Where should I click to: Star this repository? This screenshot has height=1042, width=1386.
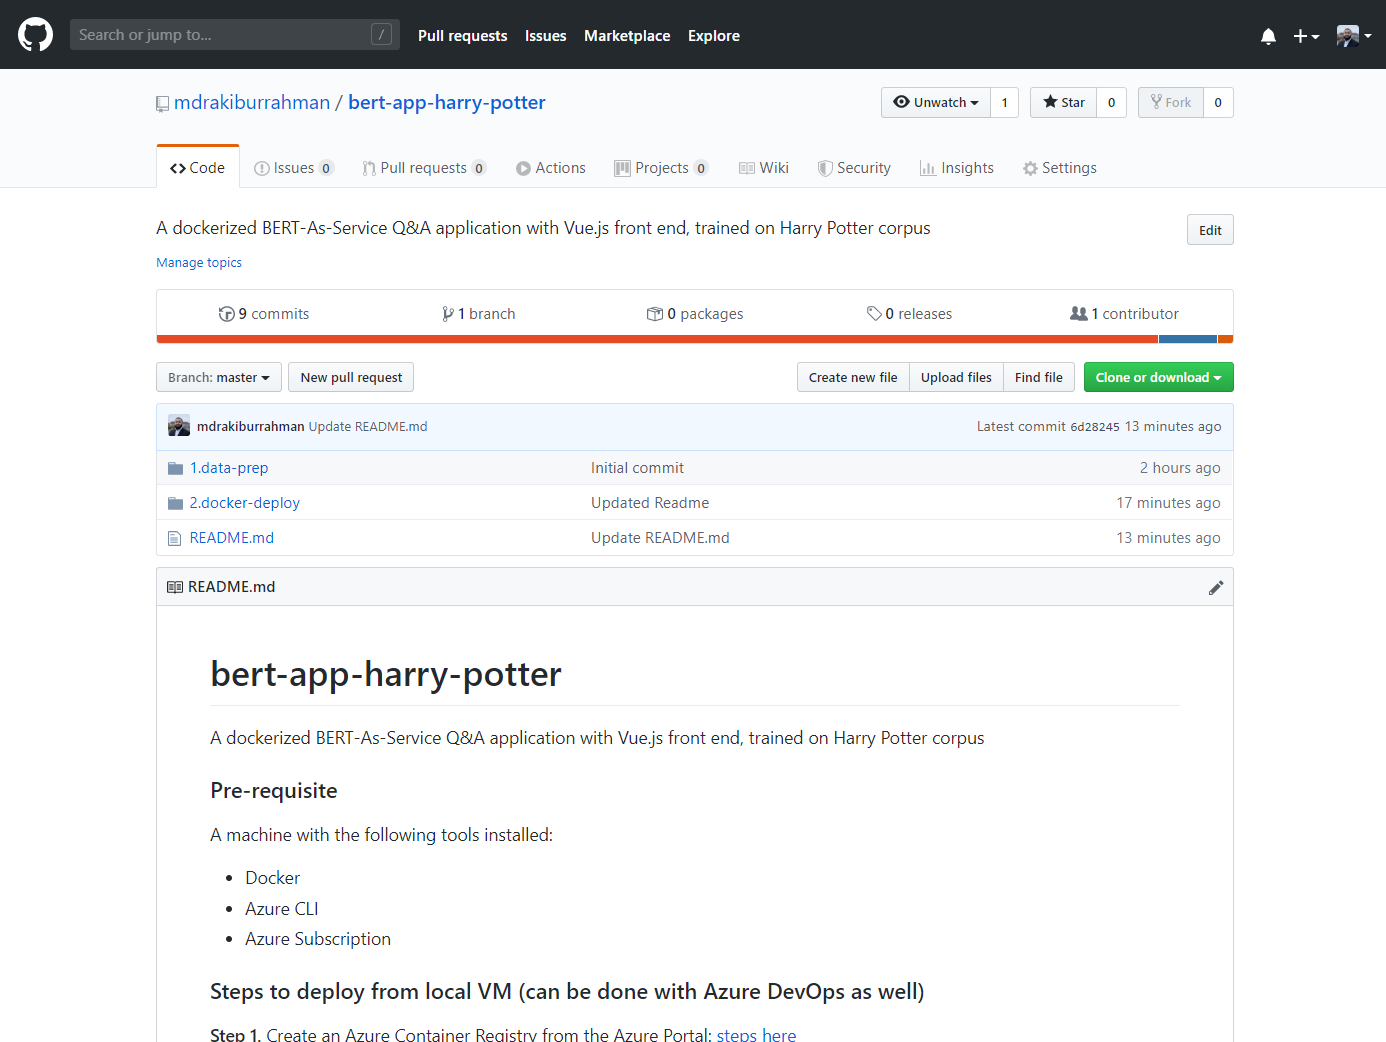(1064, 102)
